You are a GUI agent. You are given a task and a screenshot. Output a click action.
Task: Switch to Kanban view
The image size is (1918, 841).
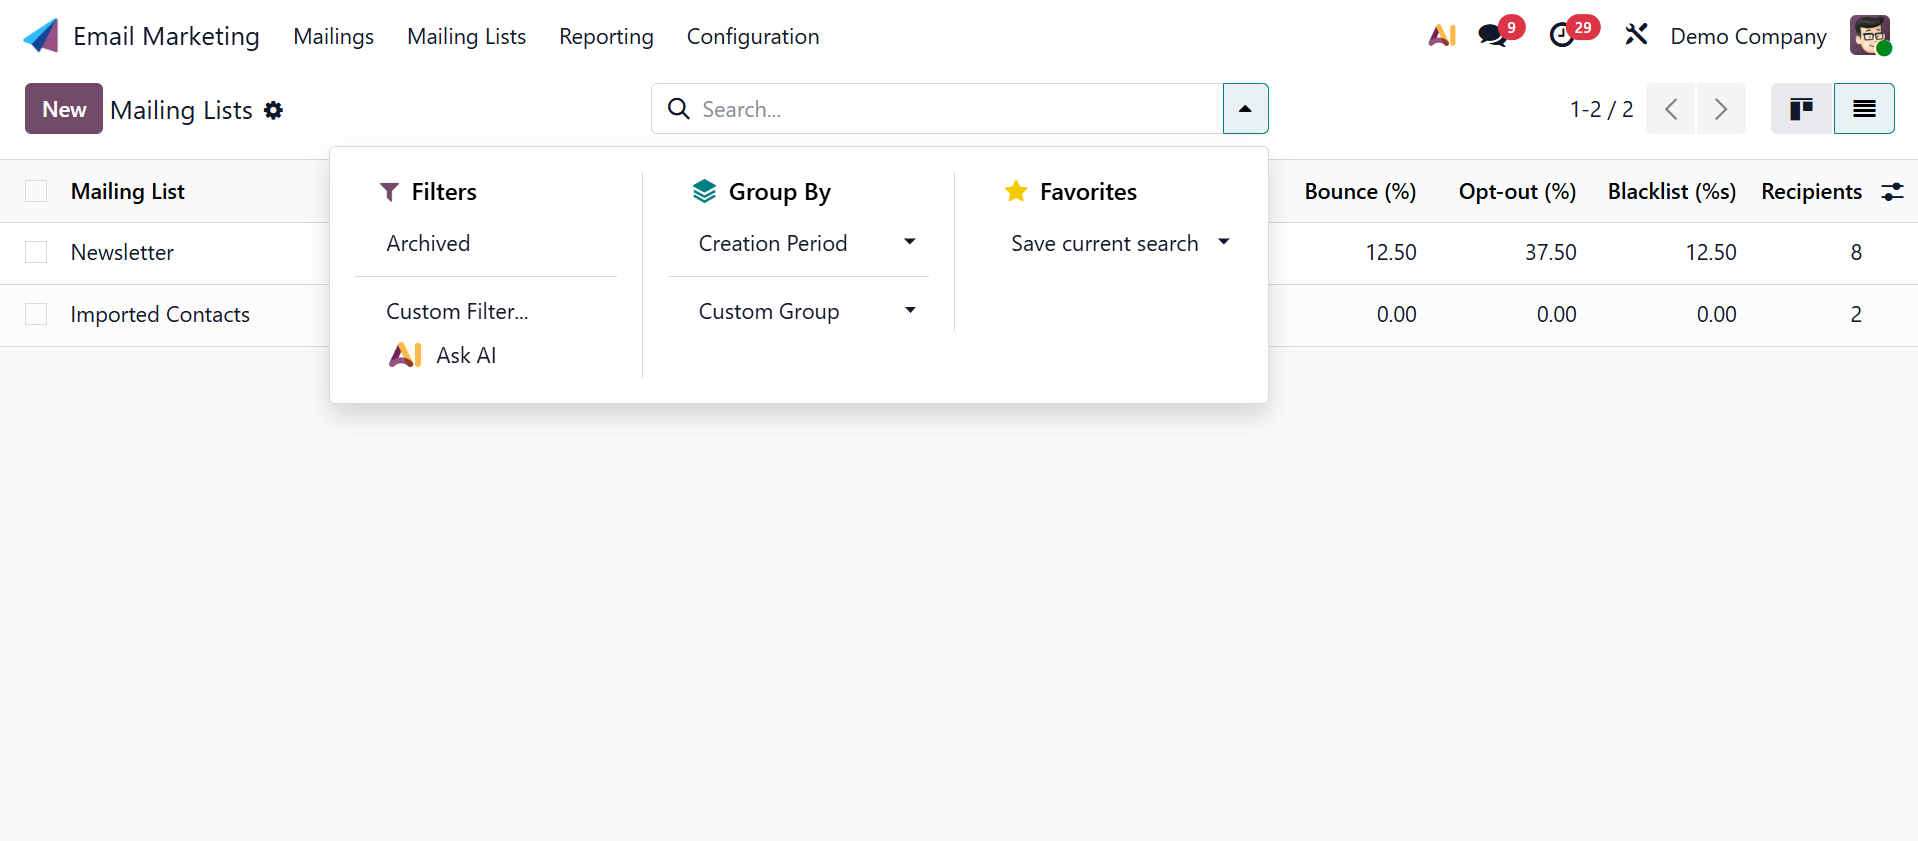[x=1801, y=109]
